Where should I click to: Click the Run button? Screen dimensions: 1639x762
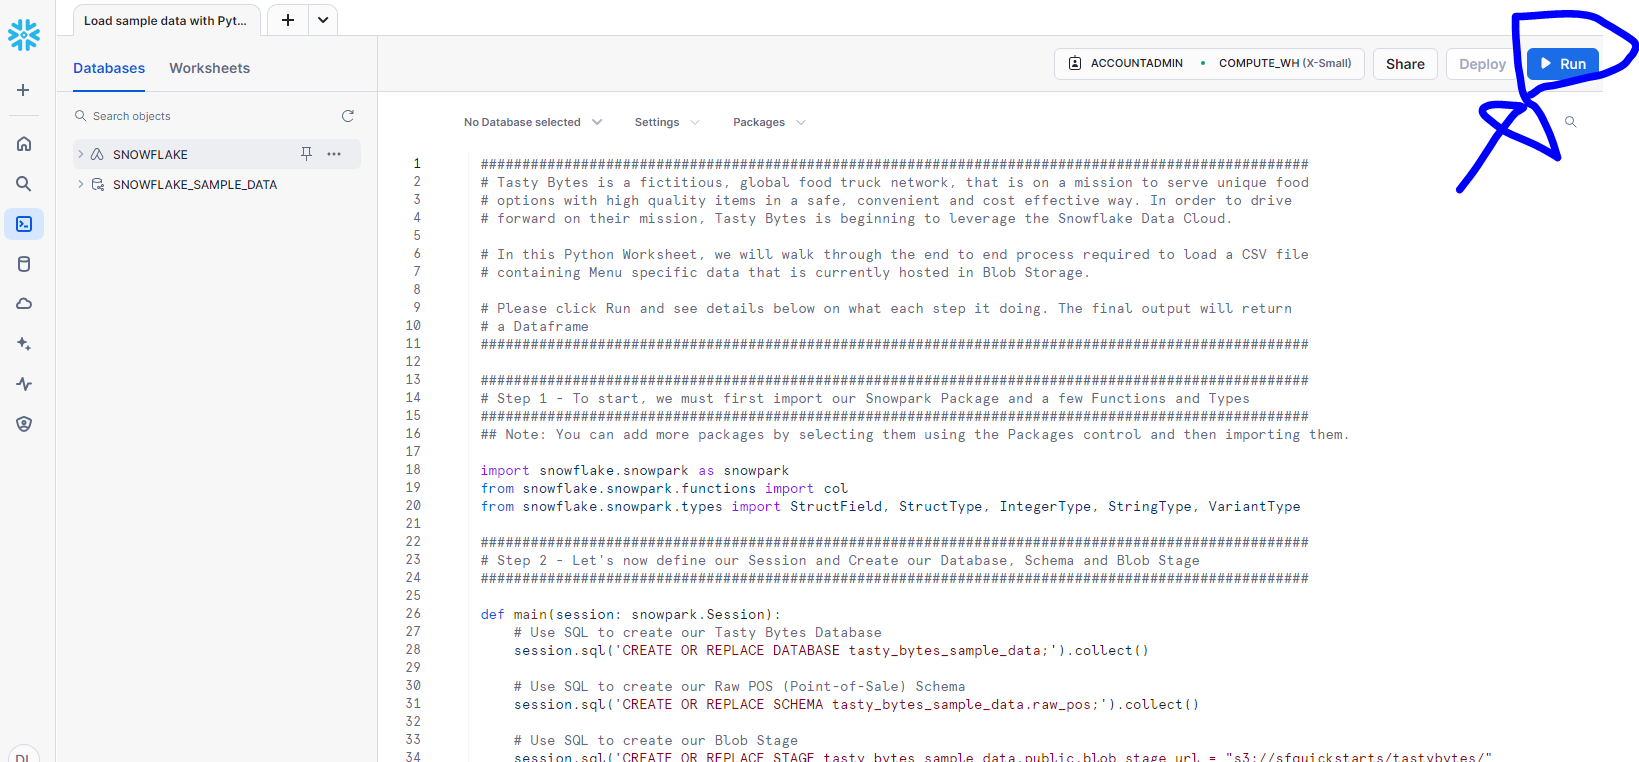[x=1563, y=63]
